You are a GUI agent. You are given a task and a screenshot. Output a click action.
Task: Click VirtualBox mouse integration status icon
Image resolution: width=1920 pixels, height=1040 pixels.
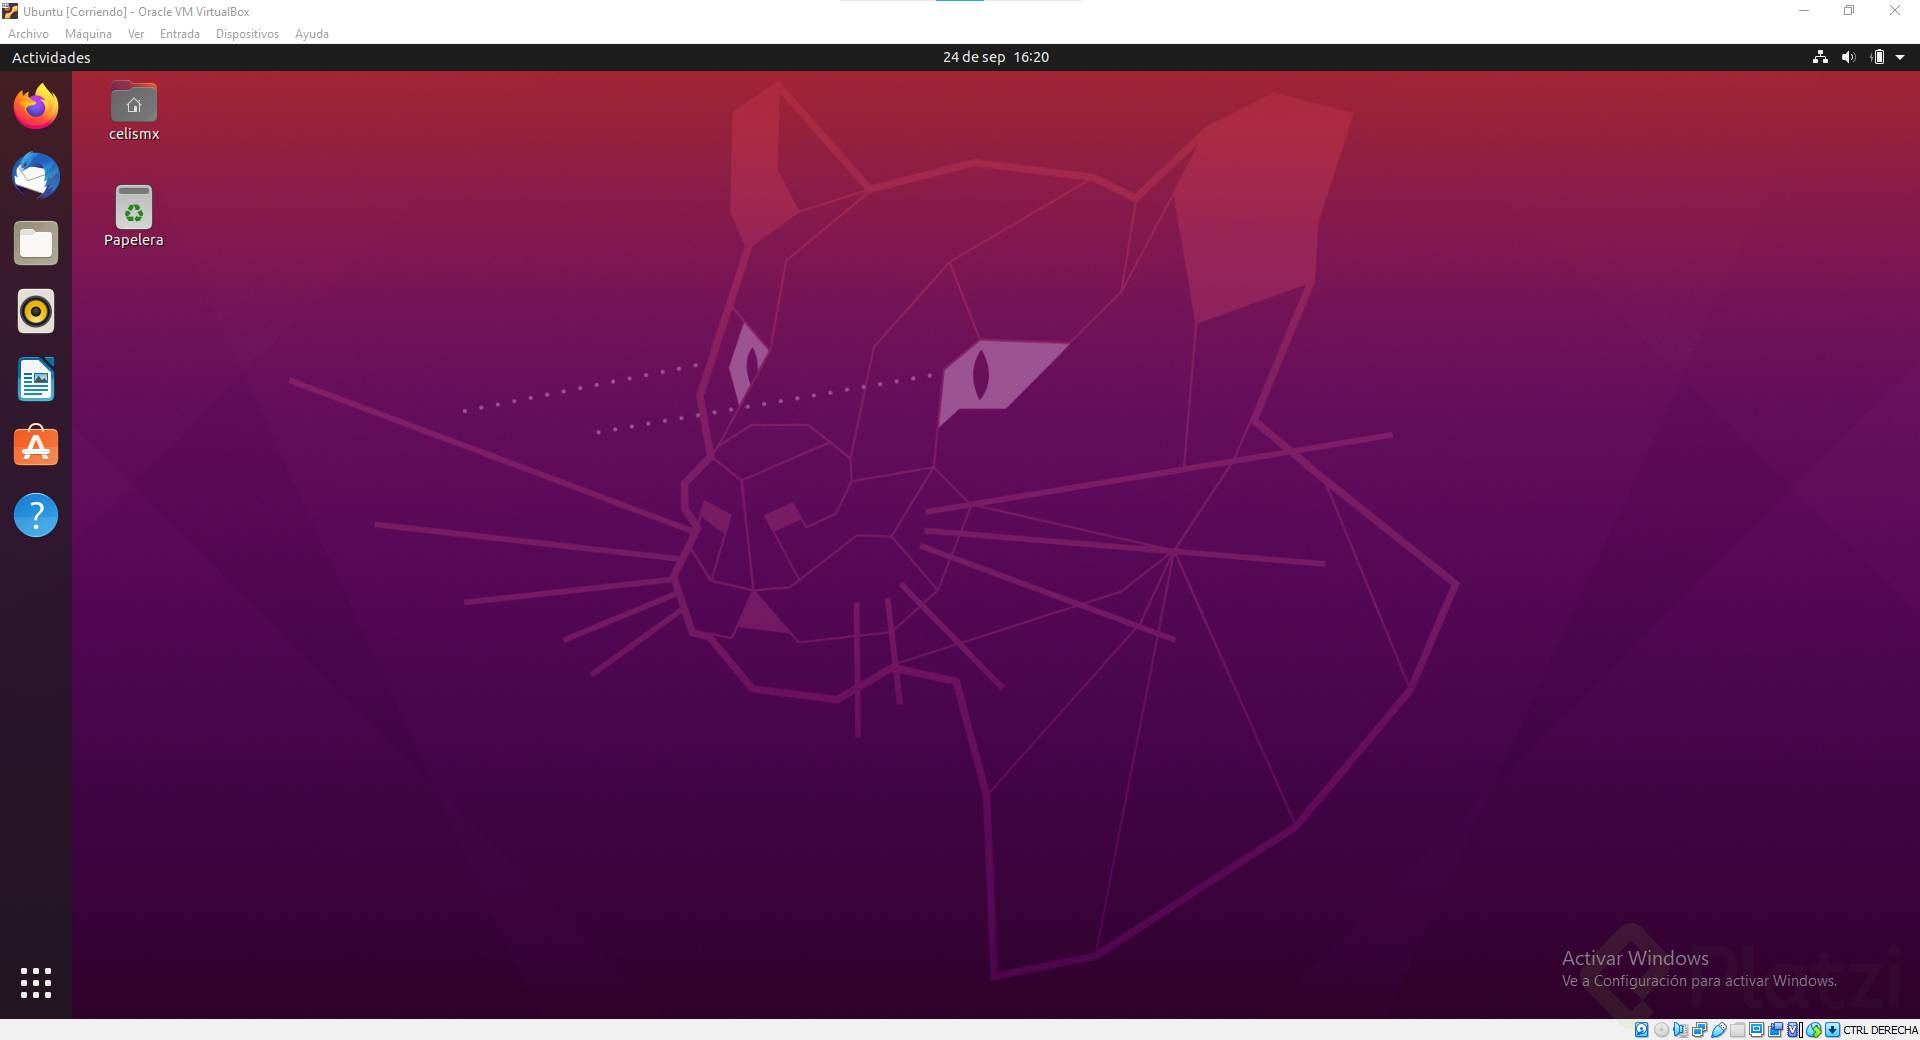[1814, 1030]
